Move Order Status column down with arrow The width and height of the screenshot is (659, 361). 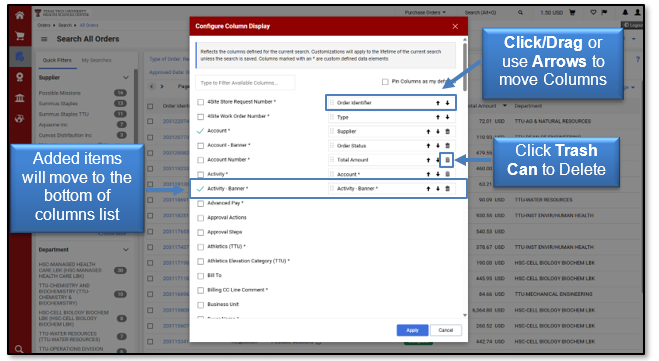pos(438,146)
